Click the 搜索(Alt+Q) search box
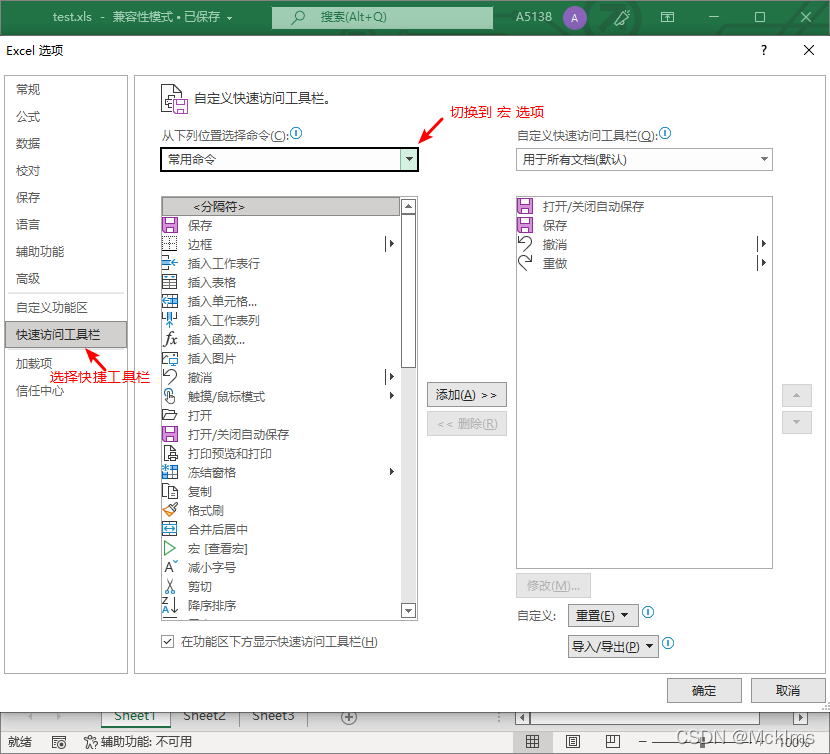 (x=382, y=17)
